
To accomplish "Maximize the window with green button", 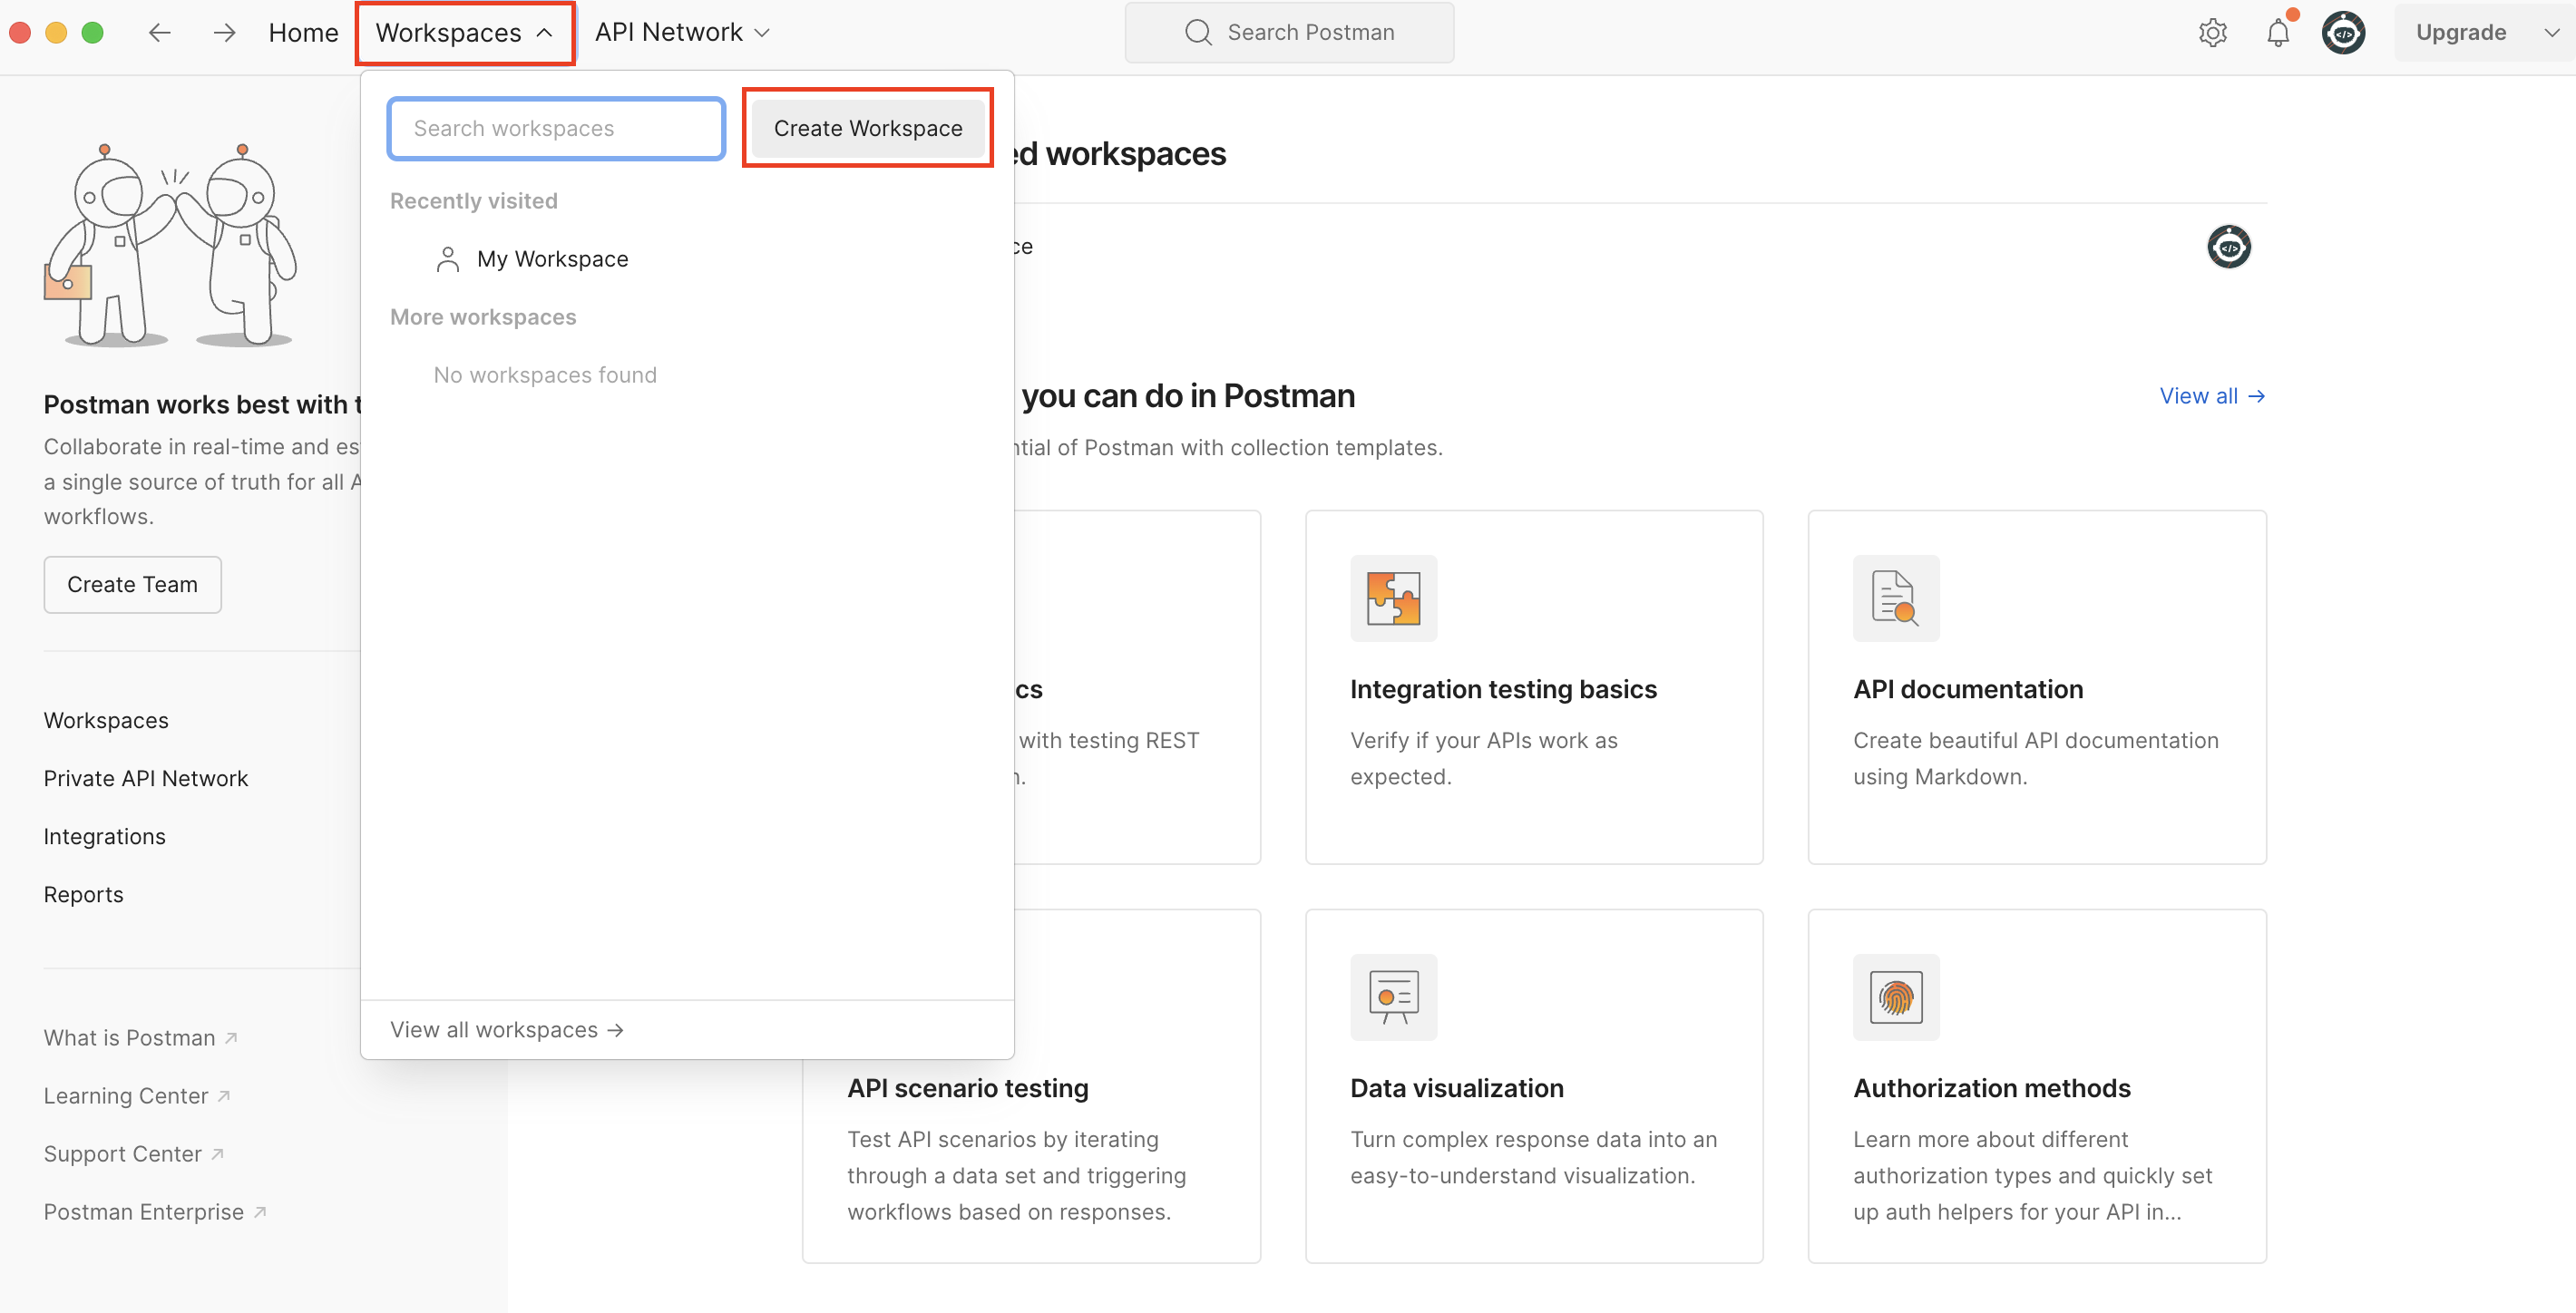I will 92,33.
